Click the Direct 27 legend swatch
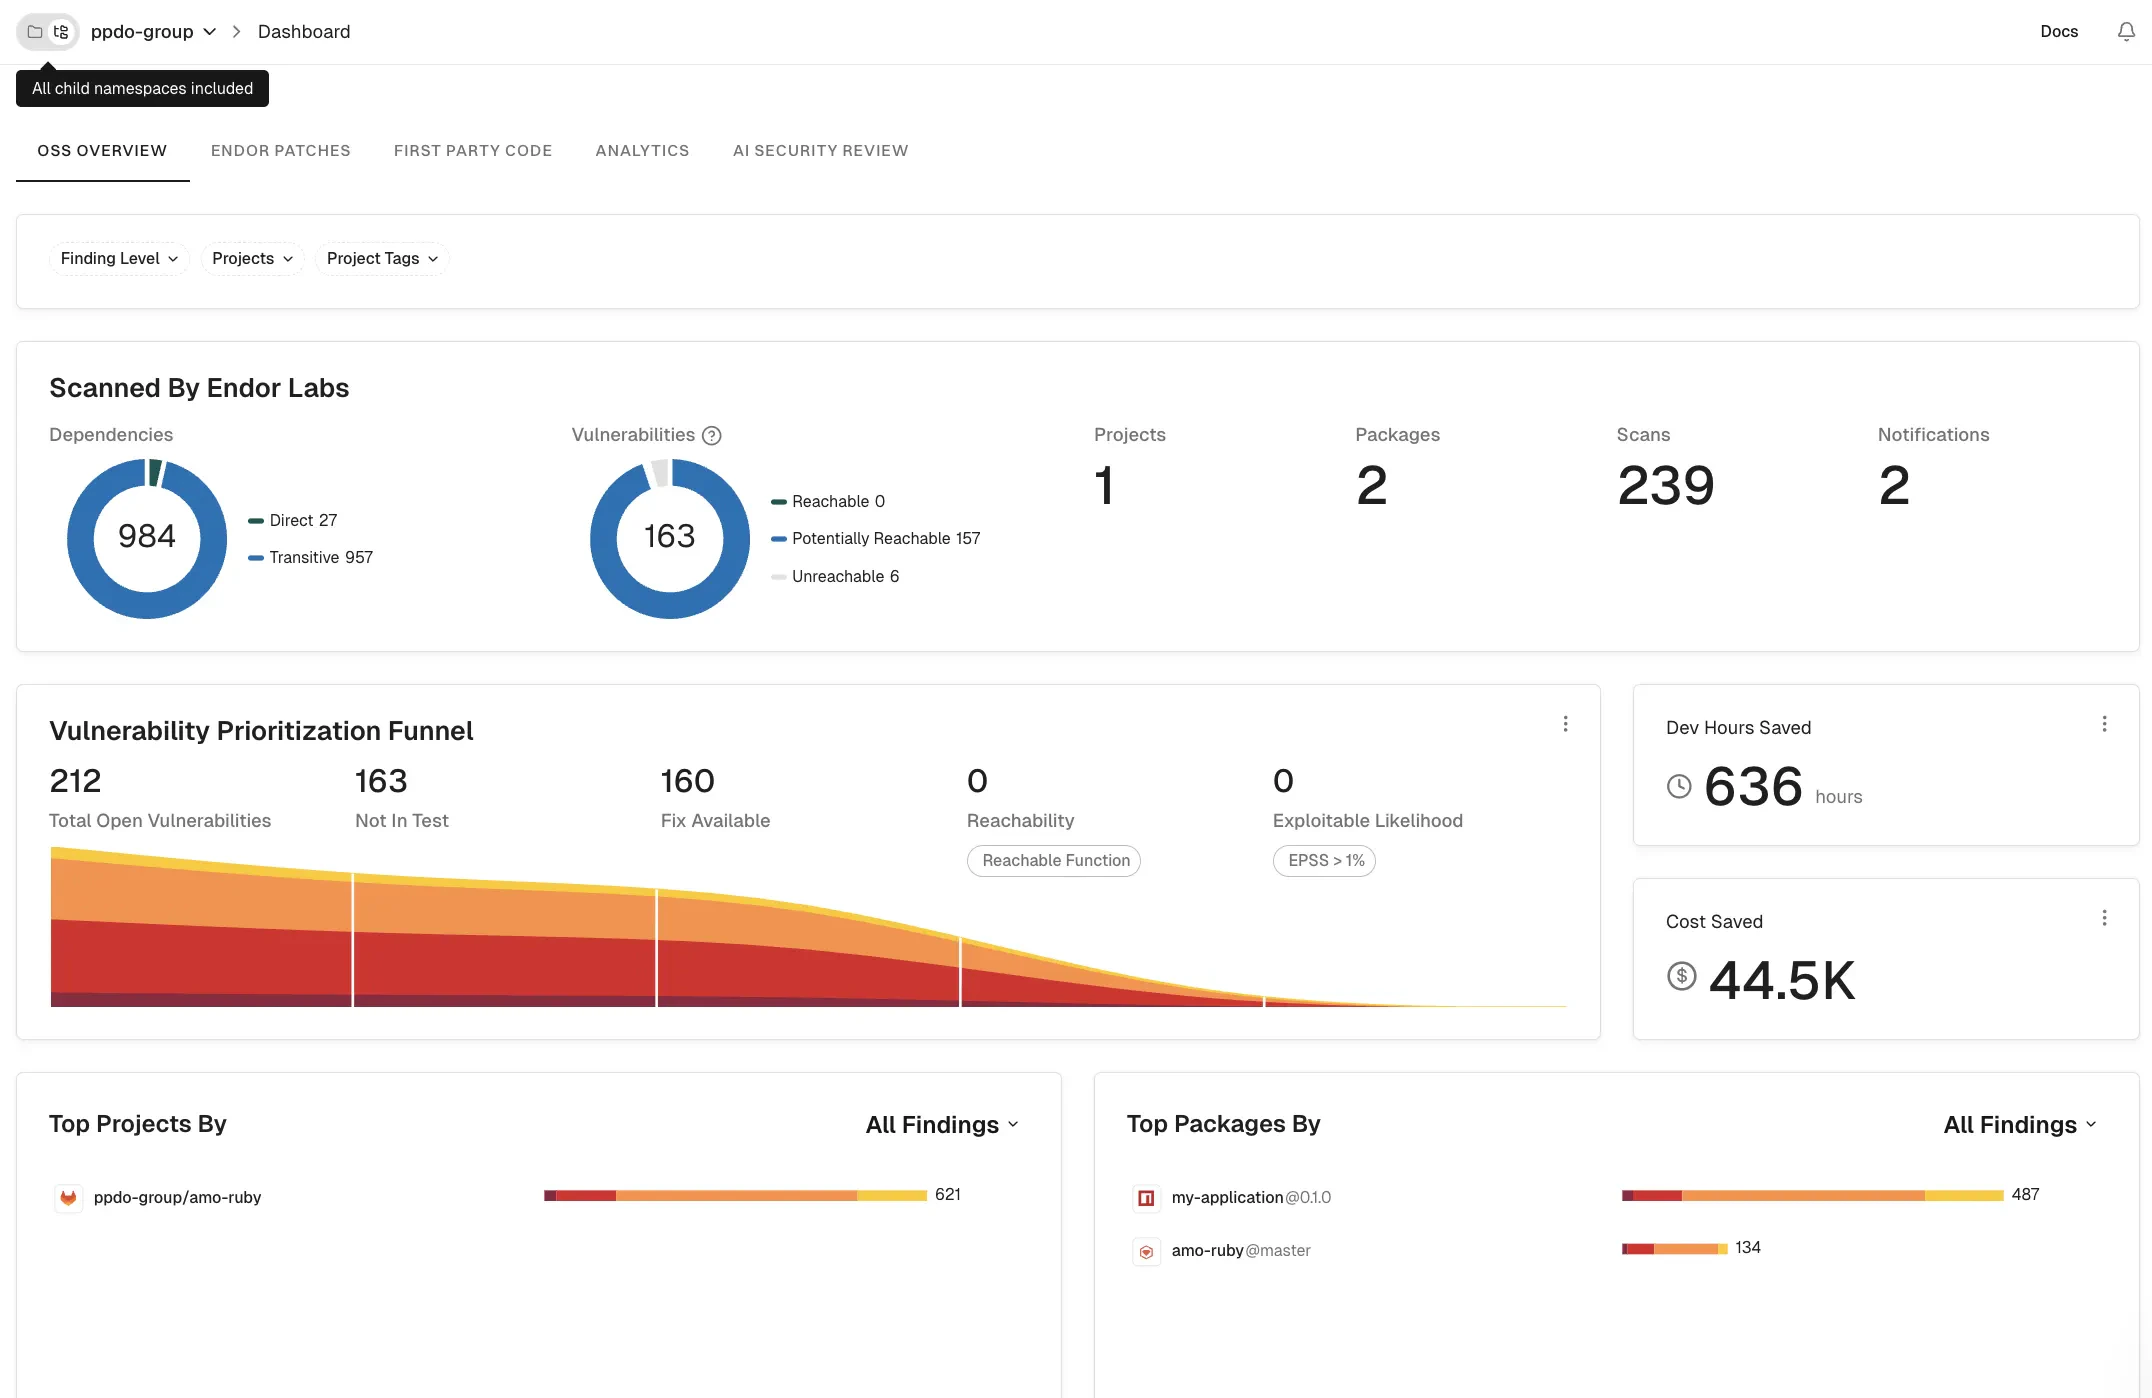2152x1398 pixels. [256, 521]
